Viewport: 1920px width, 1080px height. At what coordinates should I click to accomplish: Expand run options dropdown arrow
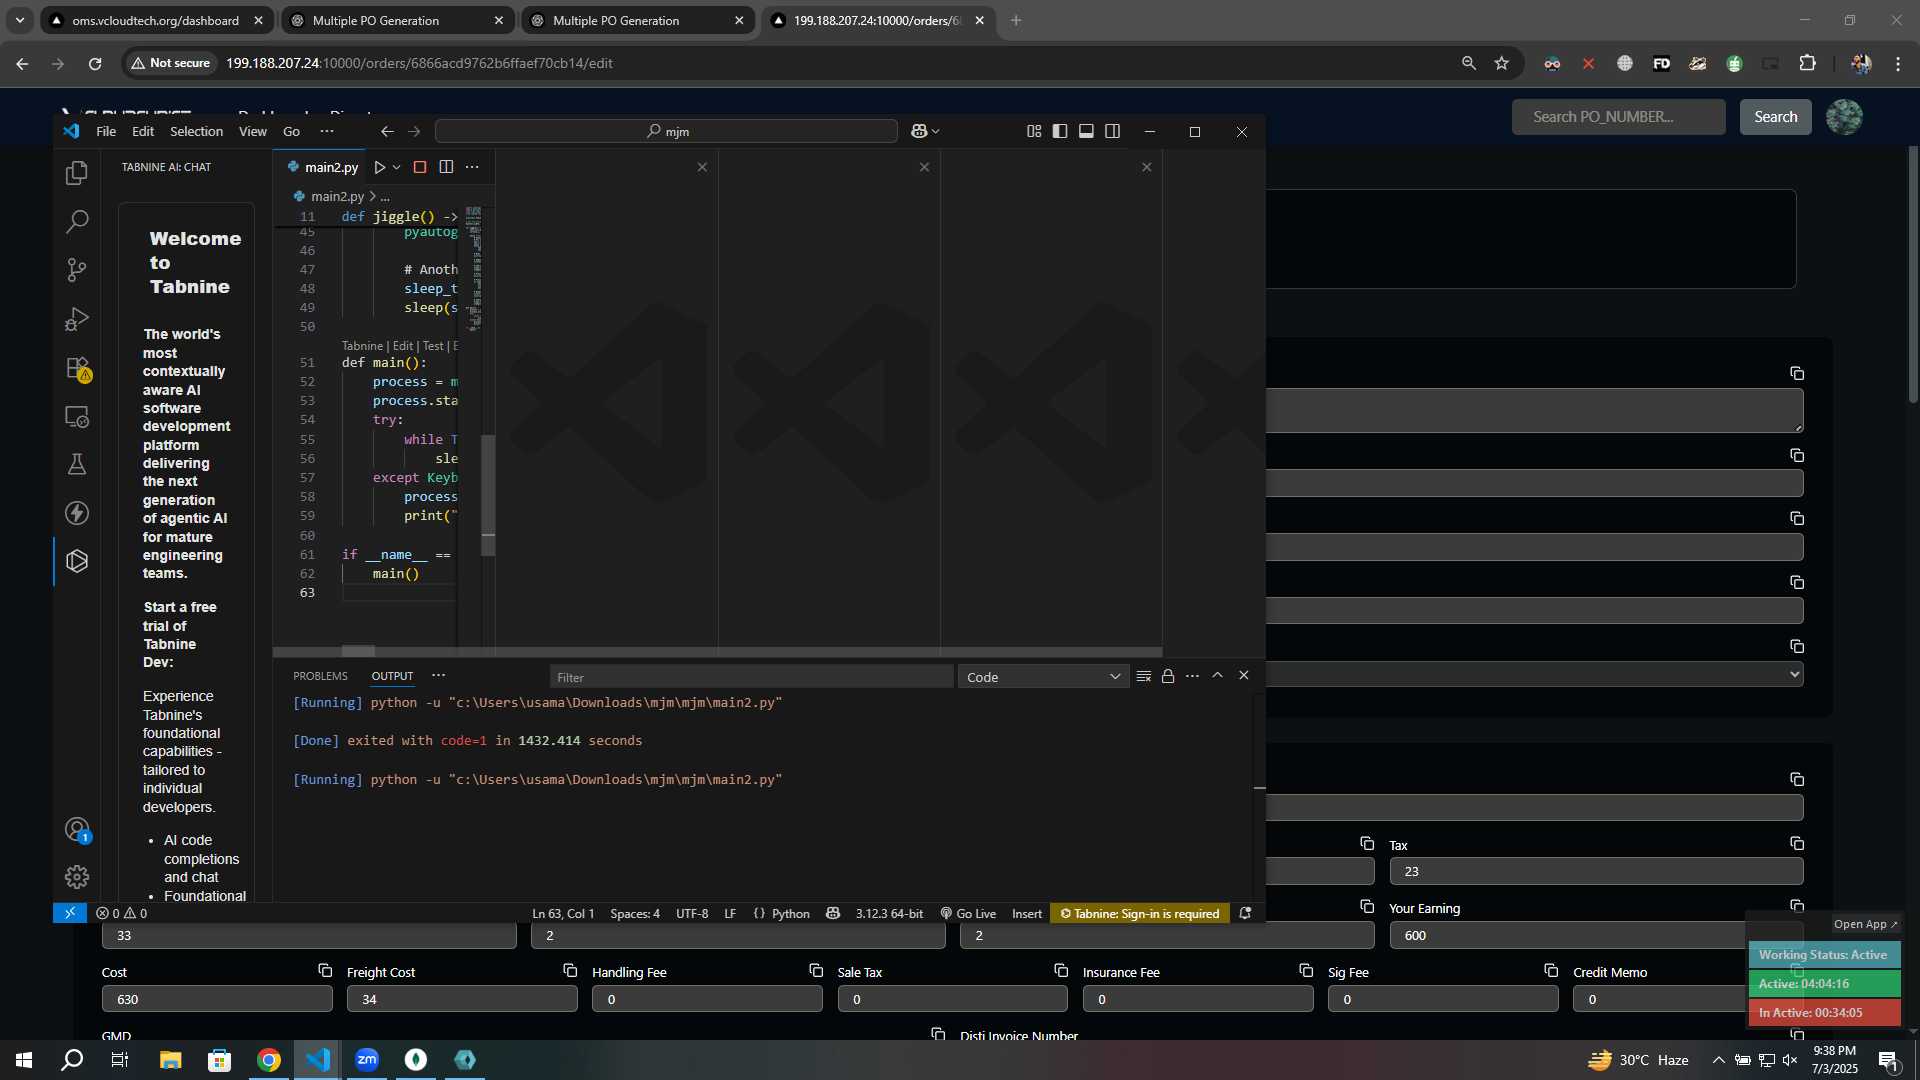pos(397,167)
